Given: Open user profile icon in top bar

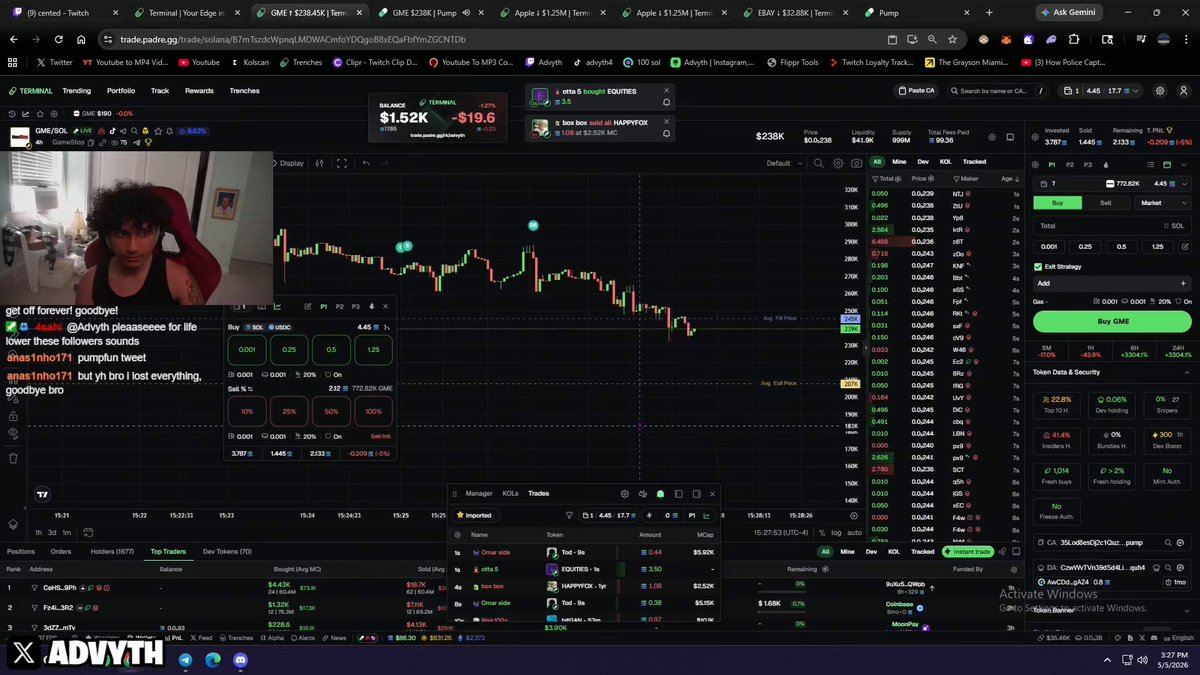Looking at the screenshot, I should pos(1183,91).
